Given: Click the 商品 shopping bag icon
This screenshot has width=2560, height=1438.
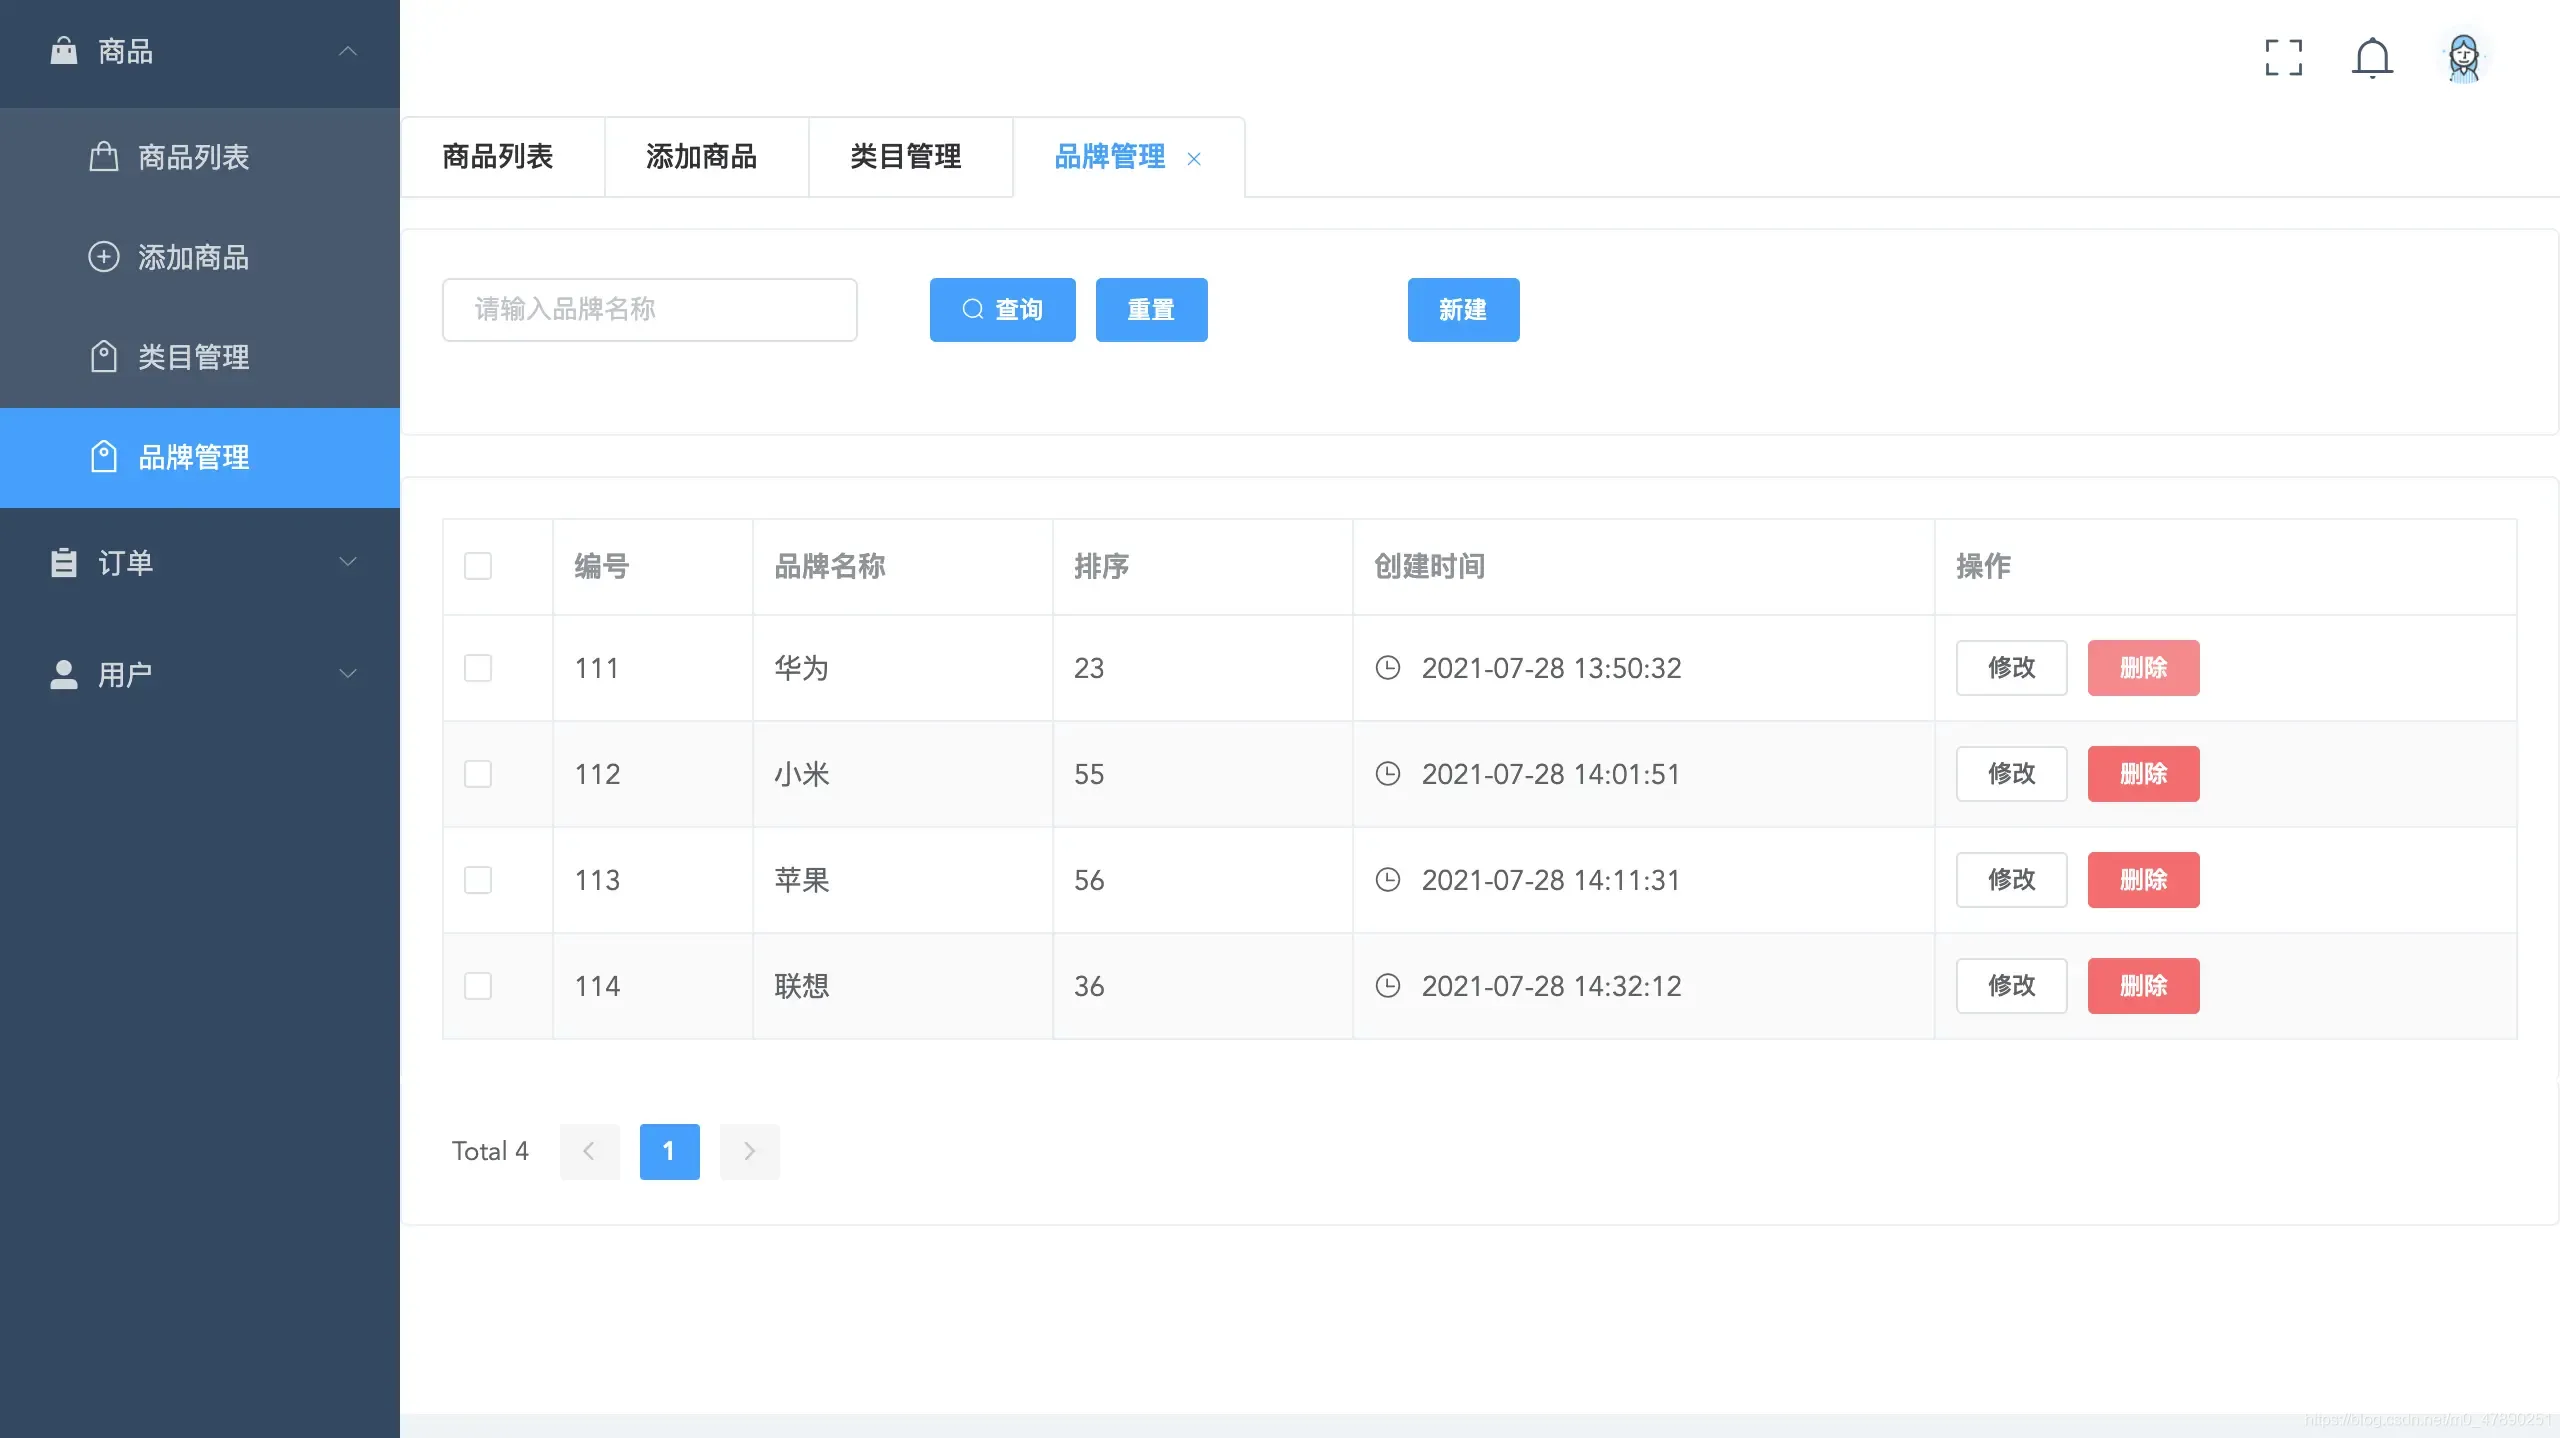Looking at the screenshot, I should pos(64,50).
